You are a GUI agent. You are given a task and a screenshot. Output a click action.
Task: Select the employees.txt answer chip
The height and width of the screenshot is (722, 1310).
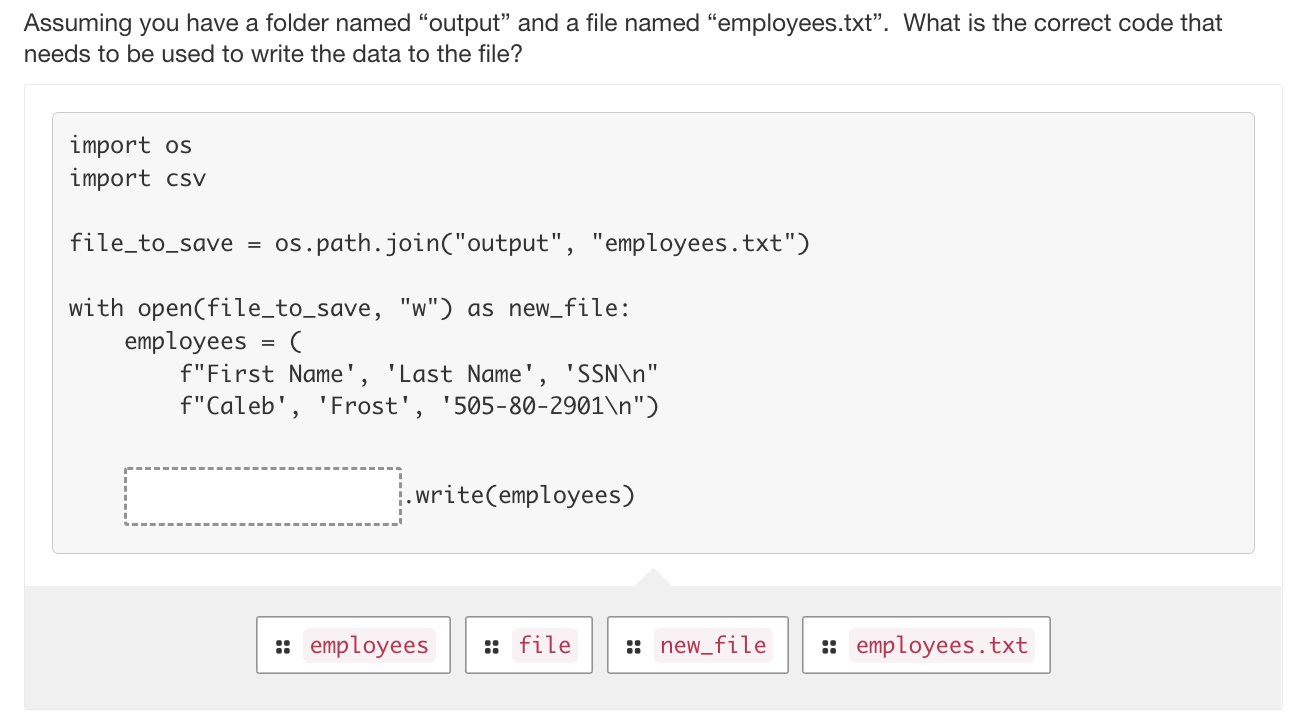(925, 645)
